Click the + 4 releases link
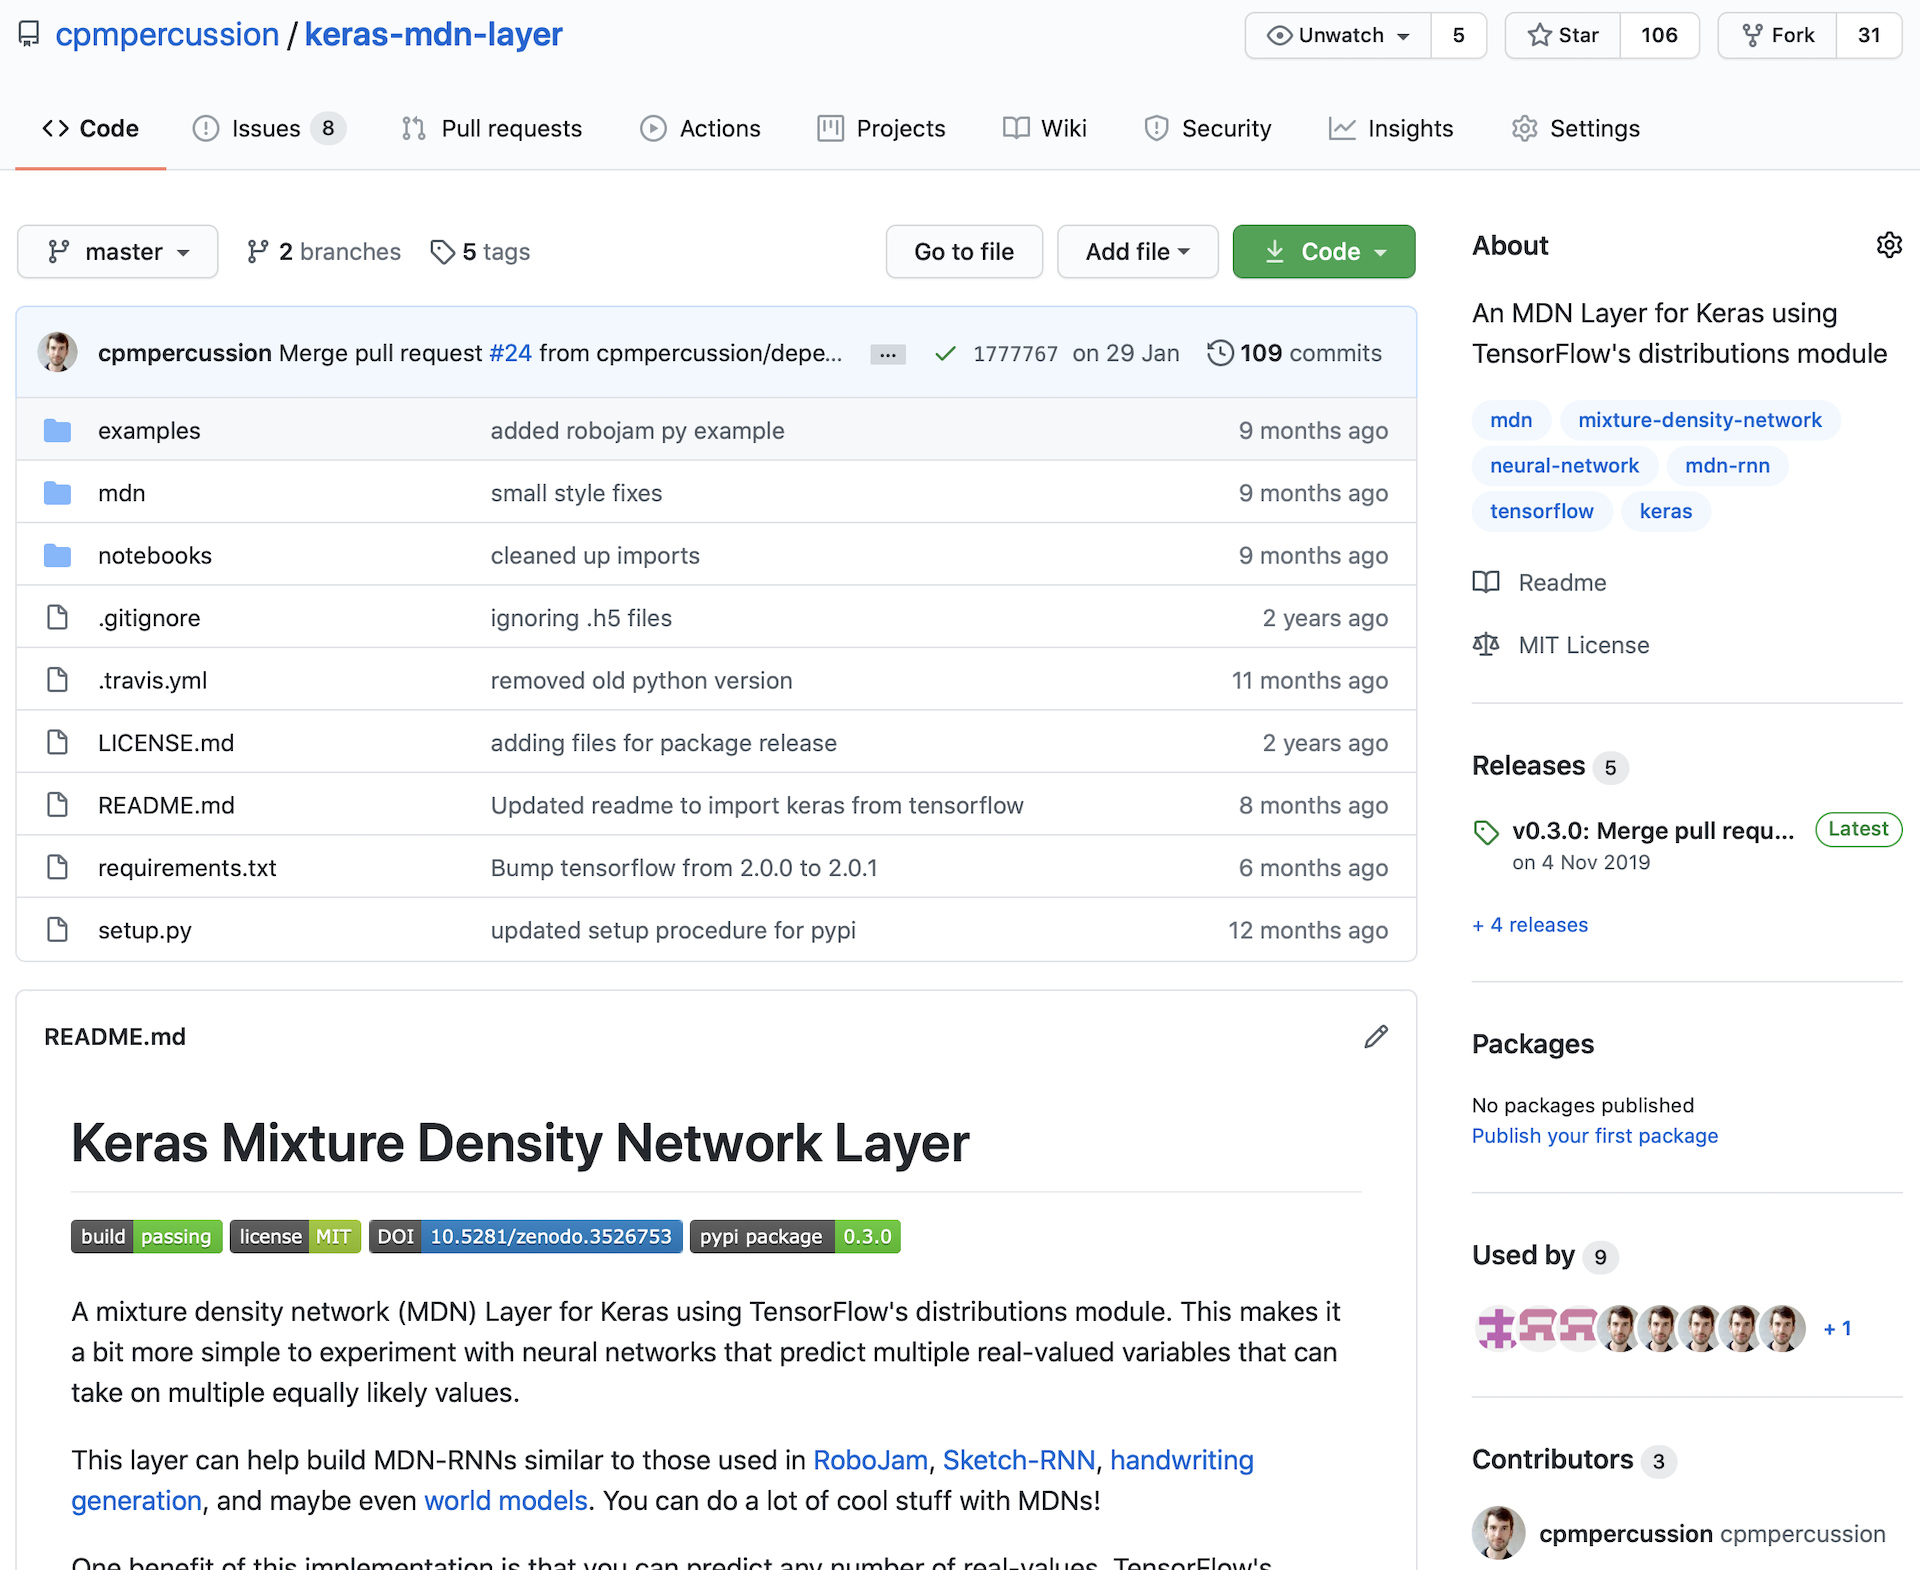The width and height of the screenshot is (1920, 1570). [x=1530, y=925]
